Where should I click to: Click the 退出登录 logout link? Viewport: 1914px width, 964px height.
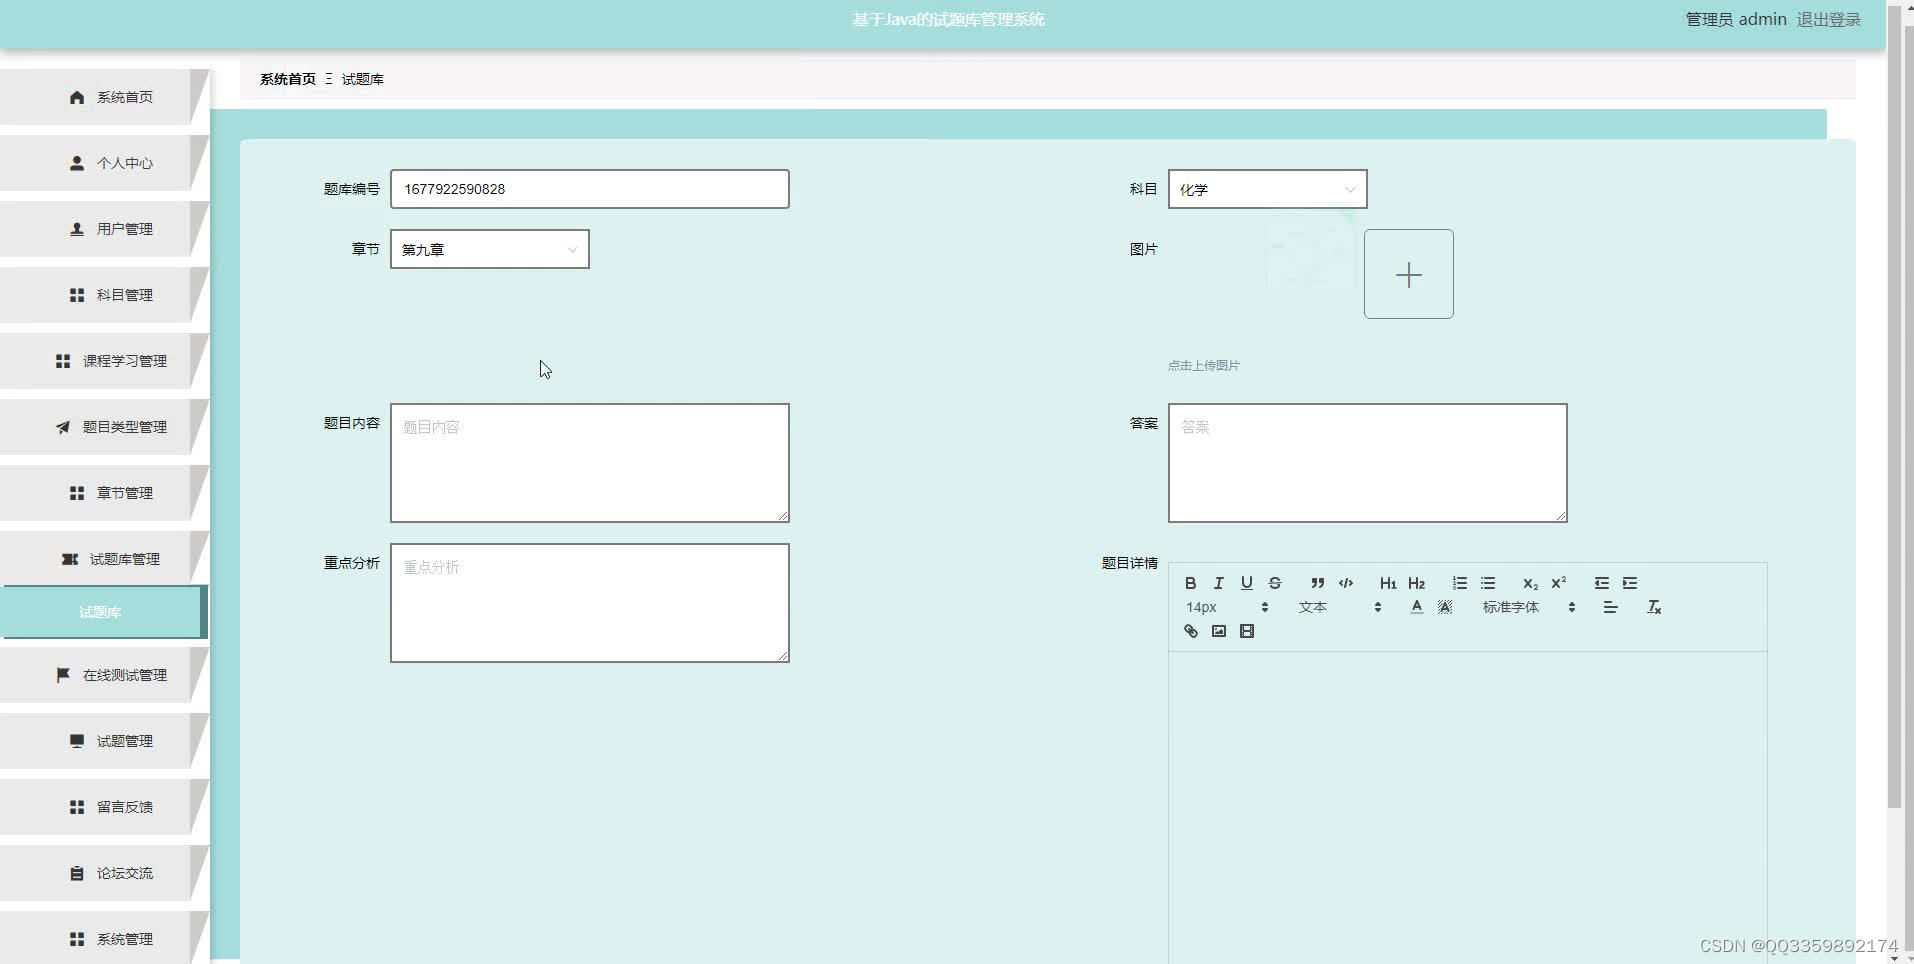tap(1828, 19)
